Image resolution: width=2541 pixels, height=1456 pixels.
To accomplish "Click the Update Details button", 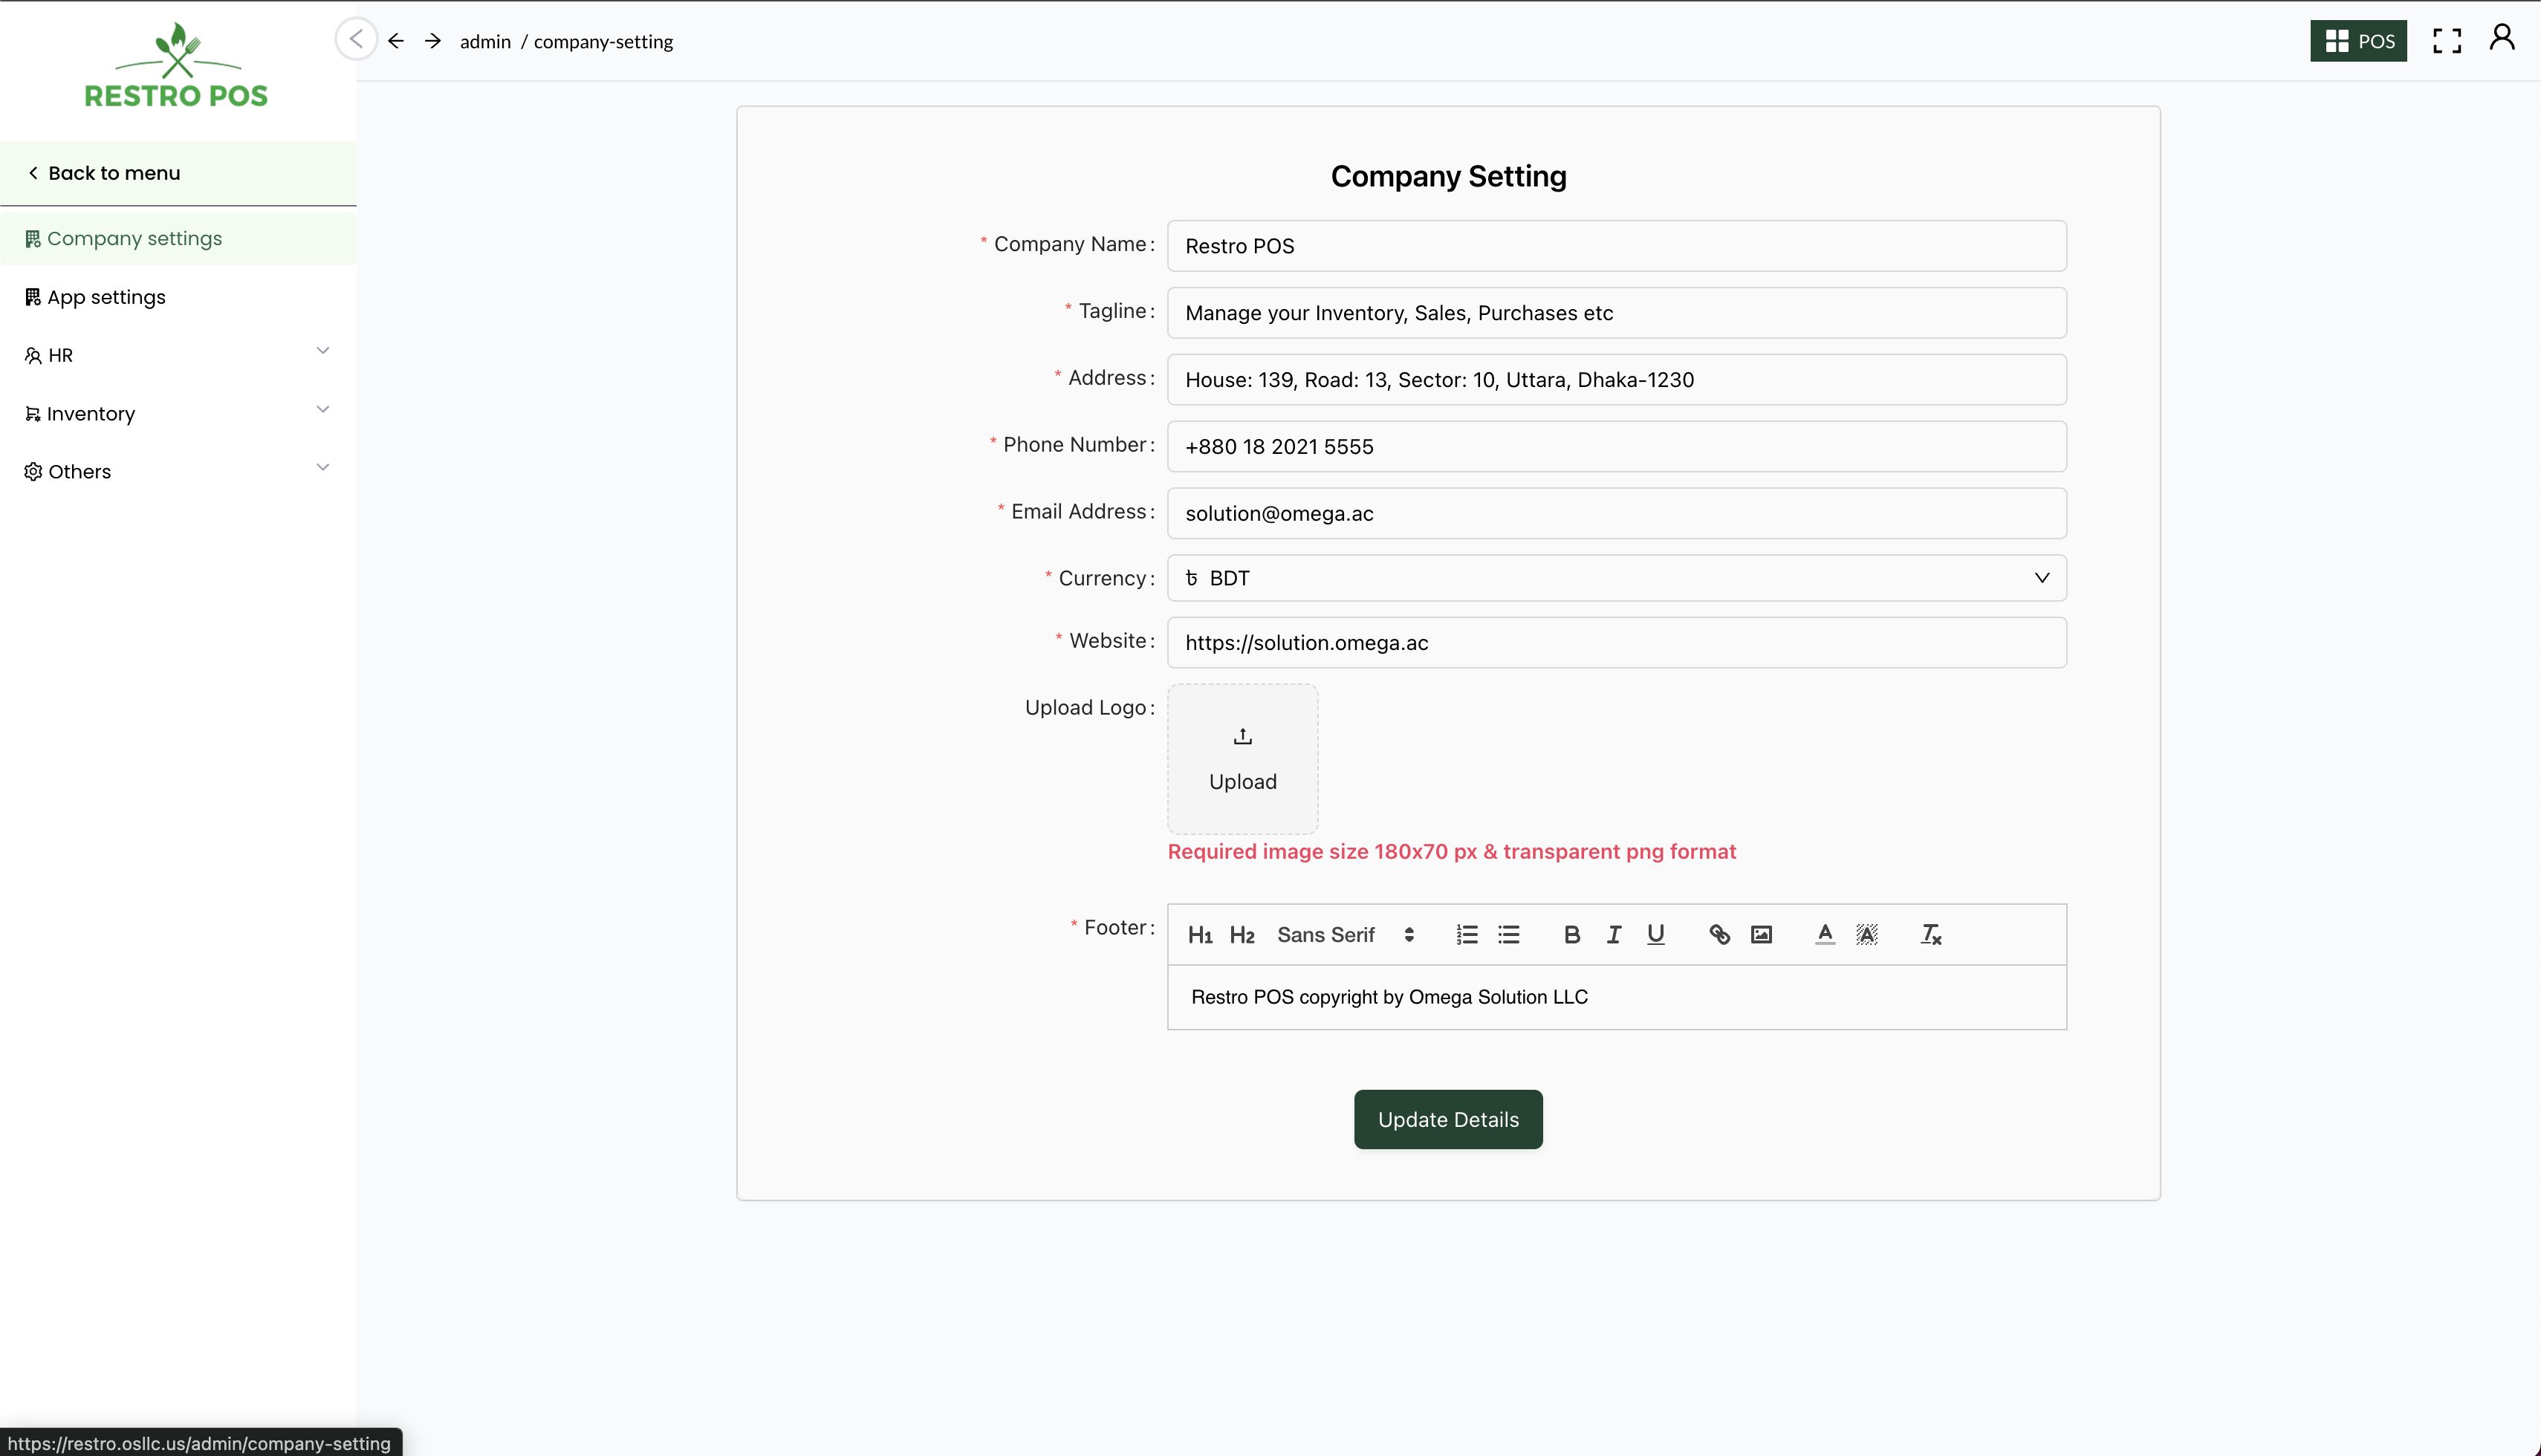I will pyautogui.click(x=1447, y=1119).
